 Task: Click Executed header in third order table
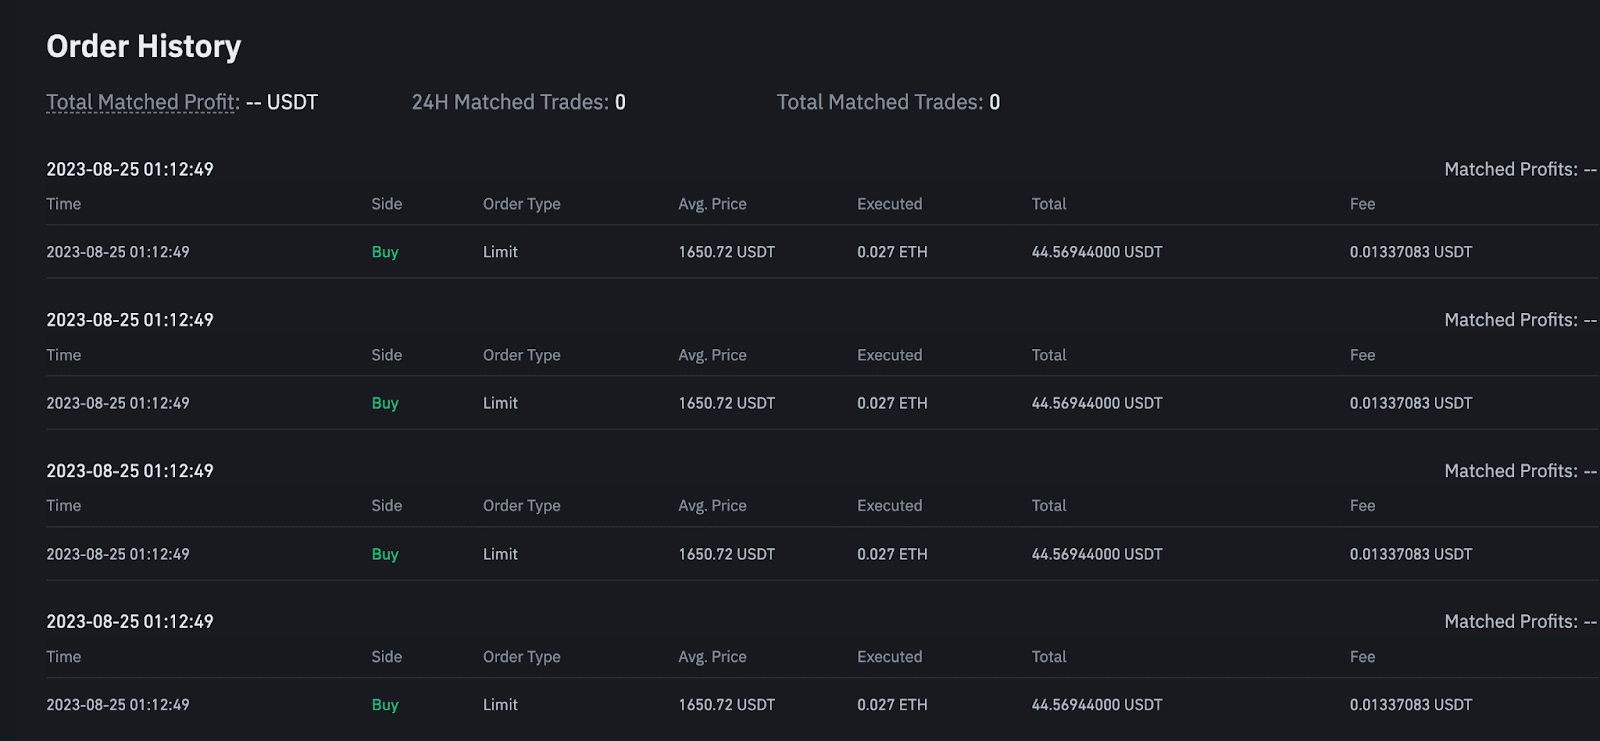pos(889,506)
